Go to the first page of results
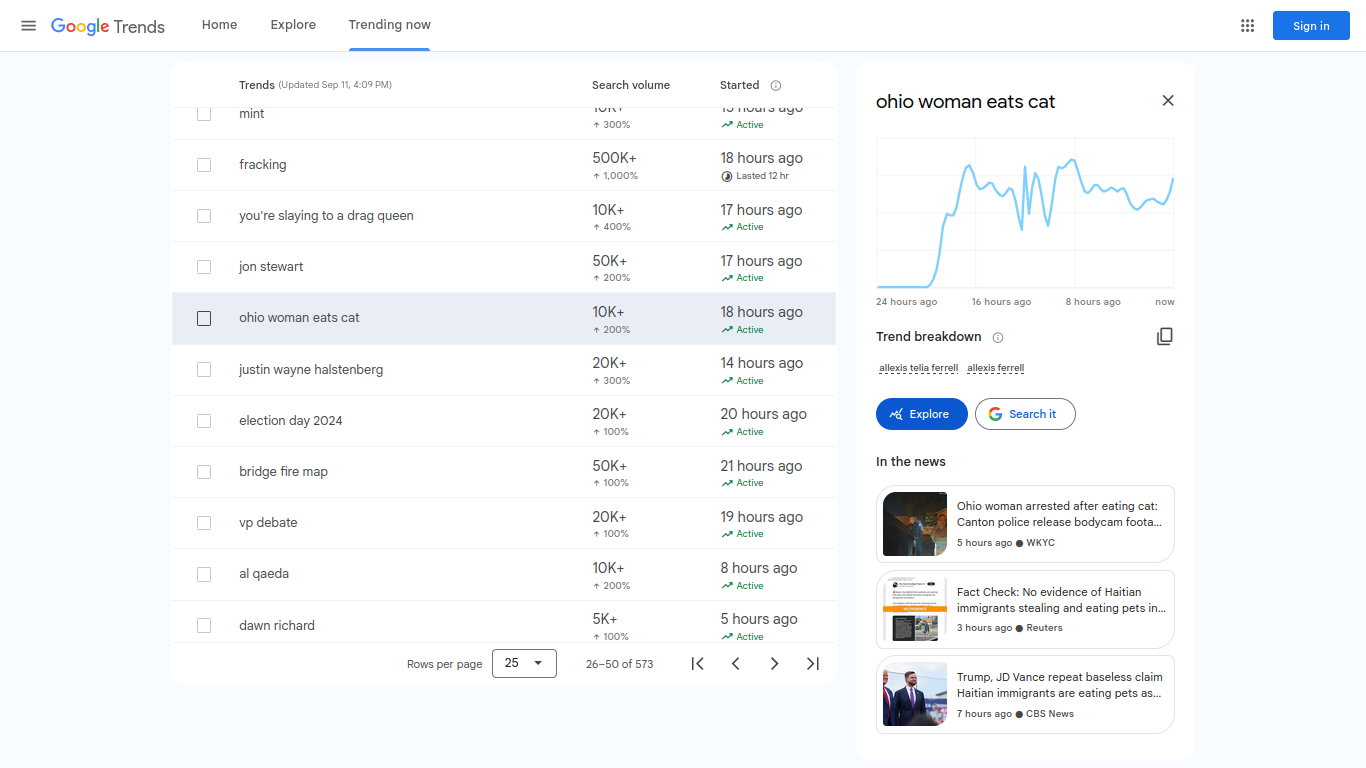This screenshot has width=1366, height=768. point(697,663)
